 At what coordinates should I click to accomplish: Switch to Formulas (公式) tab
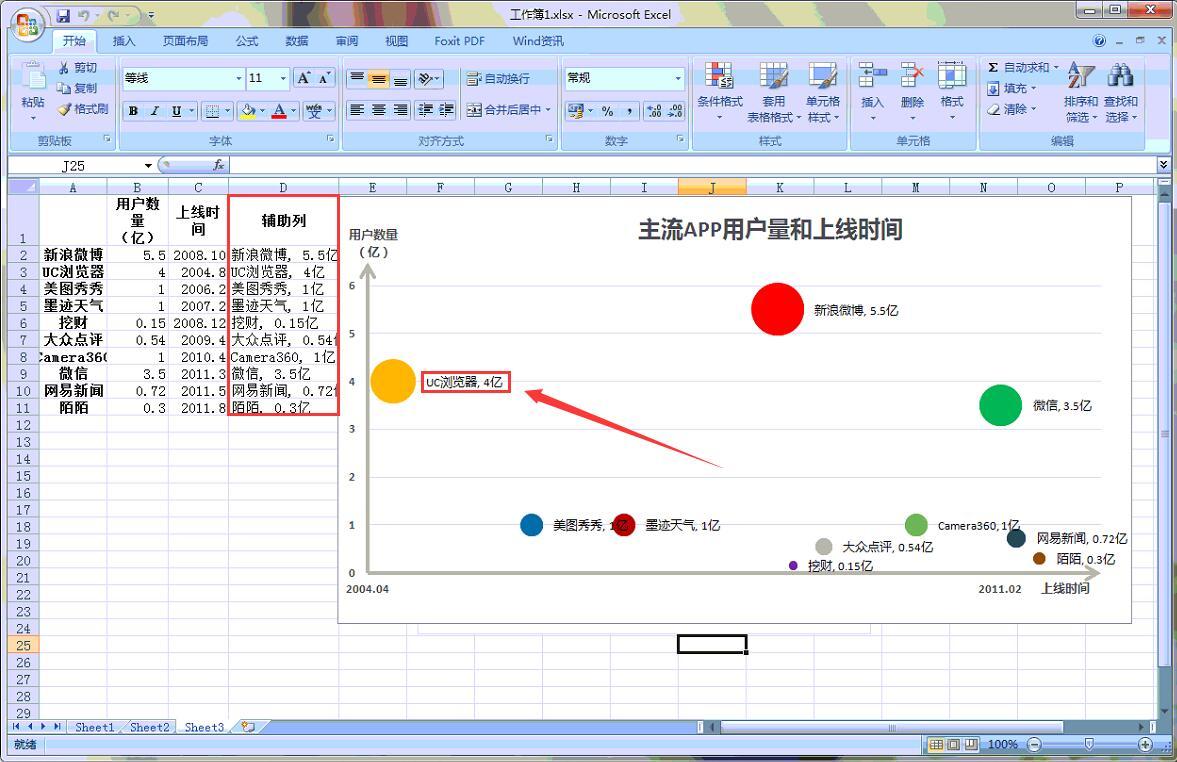click(x=246, y=41)
